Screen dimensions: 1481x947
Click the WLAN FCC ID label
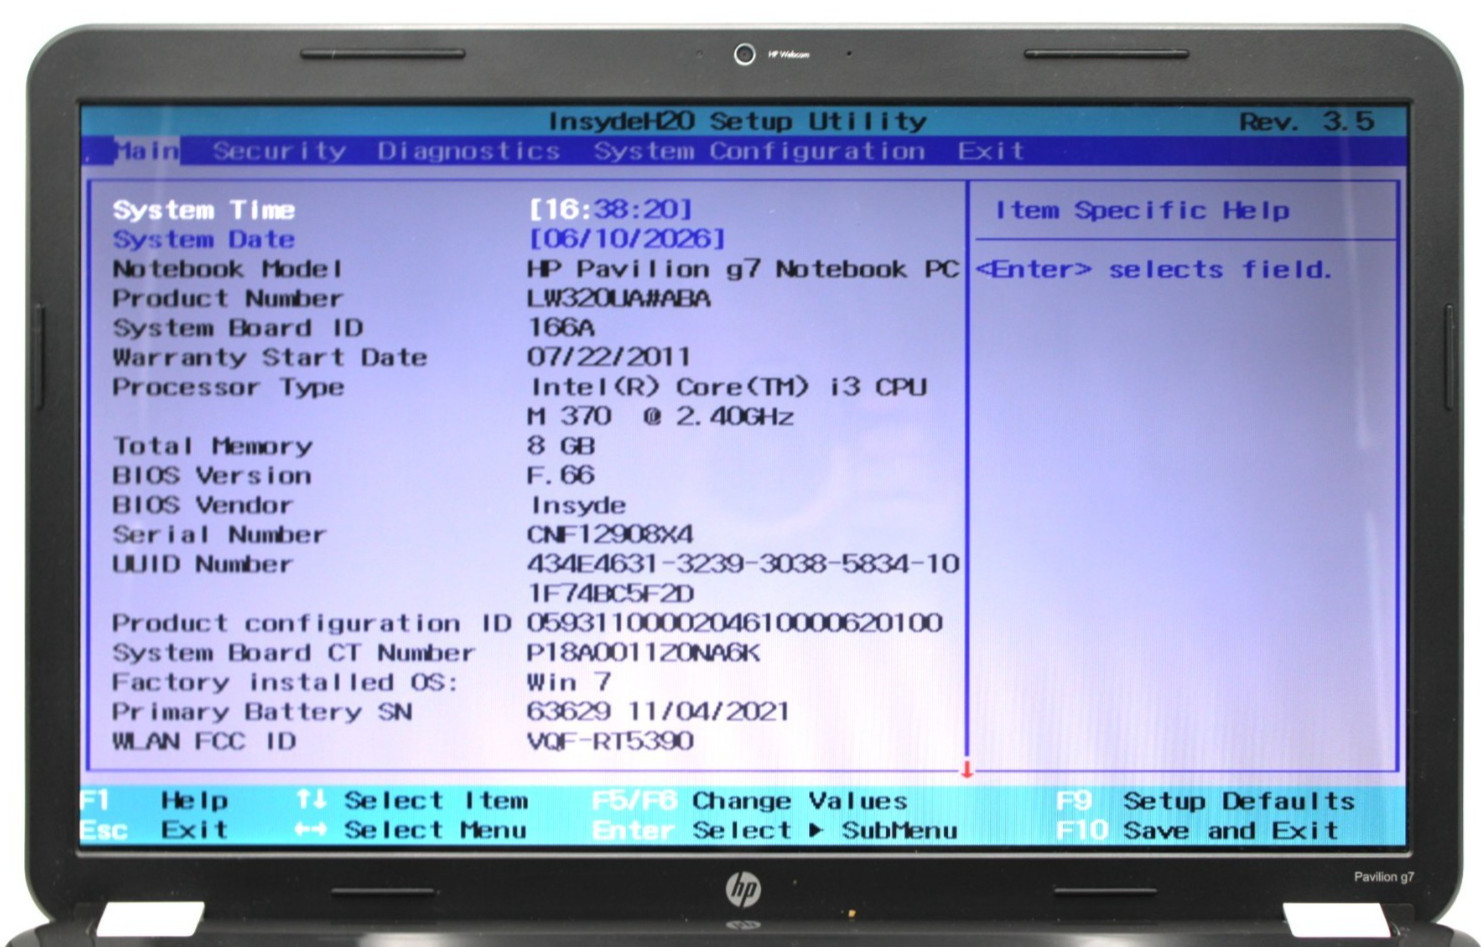[204, 741]
